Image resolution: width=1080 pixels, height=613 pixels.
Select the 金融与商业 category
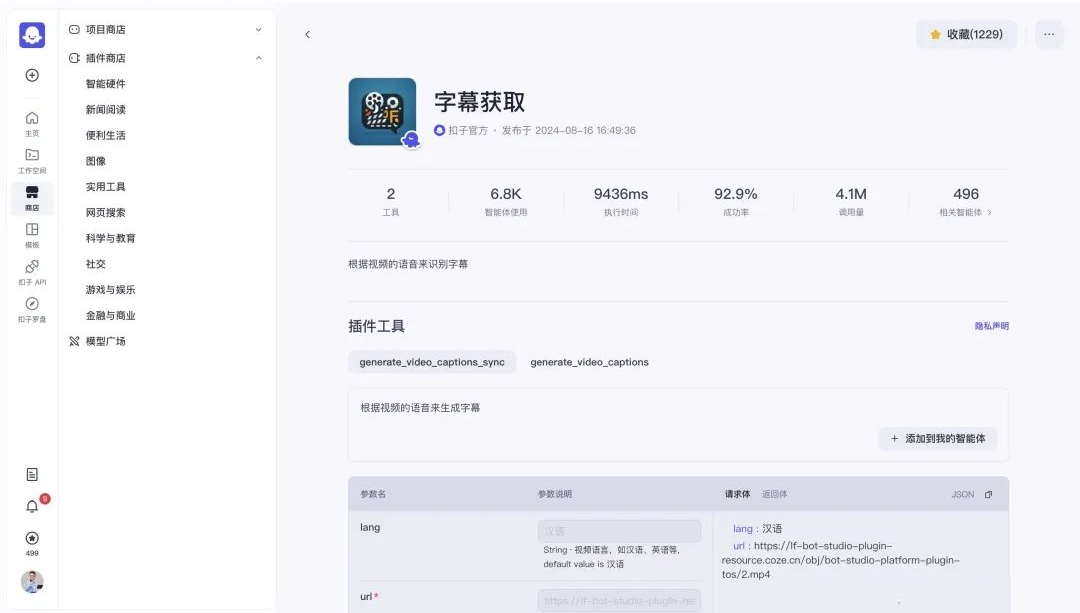point(110,315)
